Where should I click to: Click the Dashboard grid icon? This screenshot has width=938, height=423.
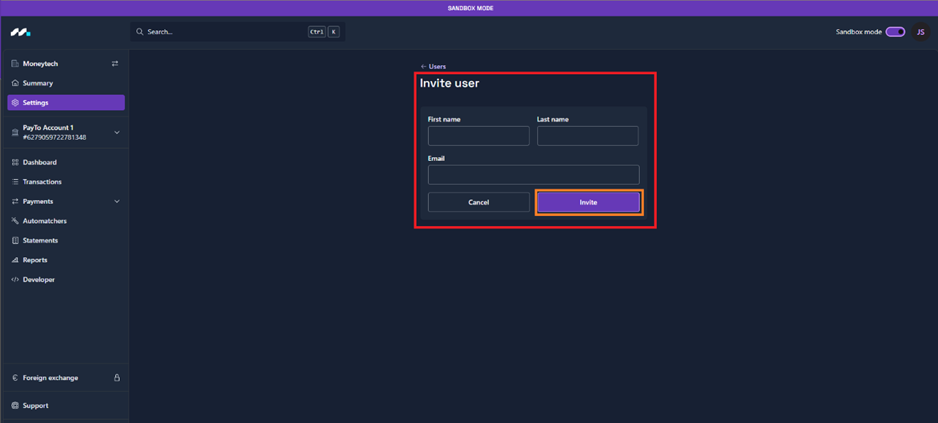16,162
